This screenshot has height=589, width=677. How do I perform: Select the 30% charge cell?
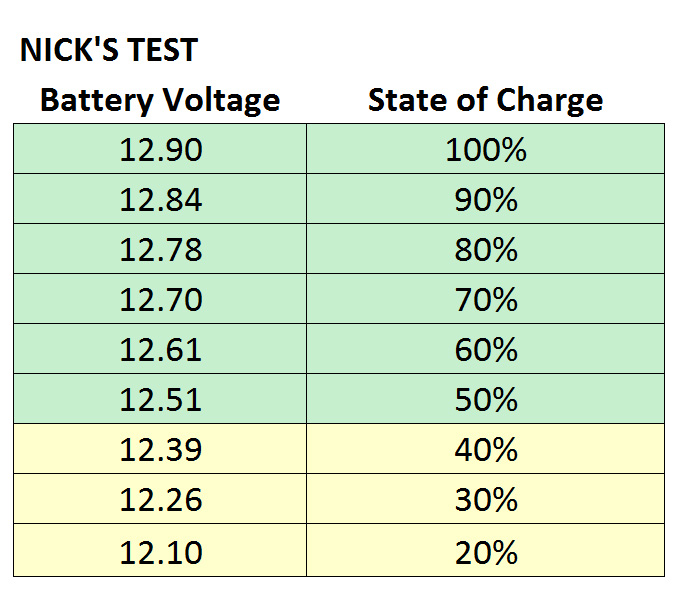[485, 500]
